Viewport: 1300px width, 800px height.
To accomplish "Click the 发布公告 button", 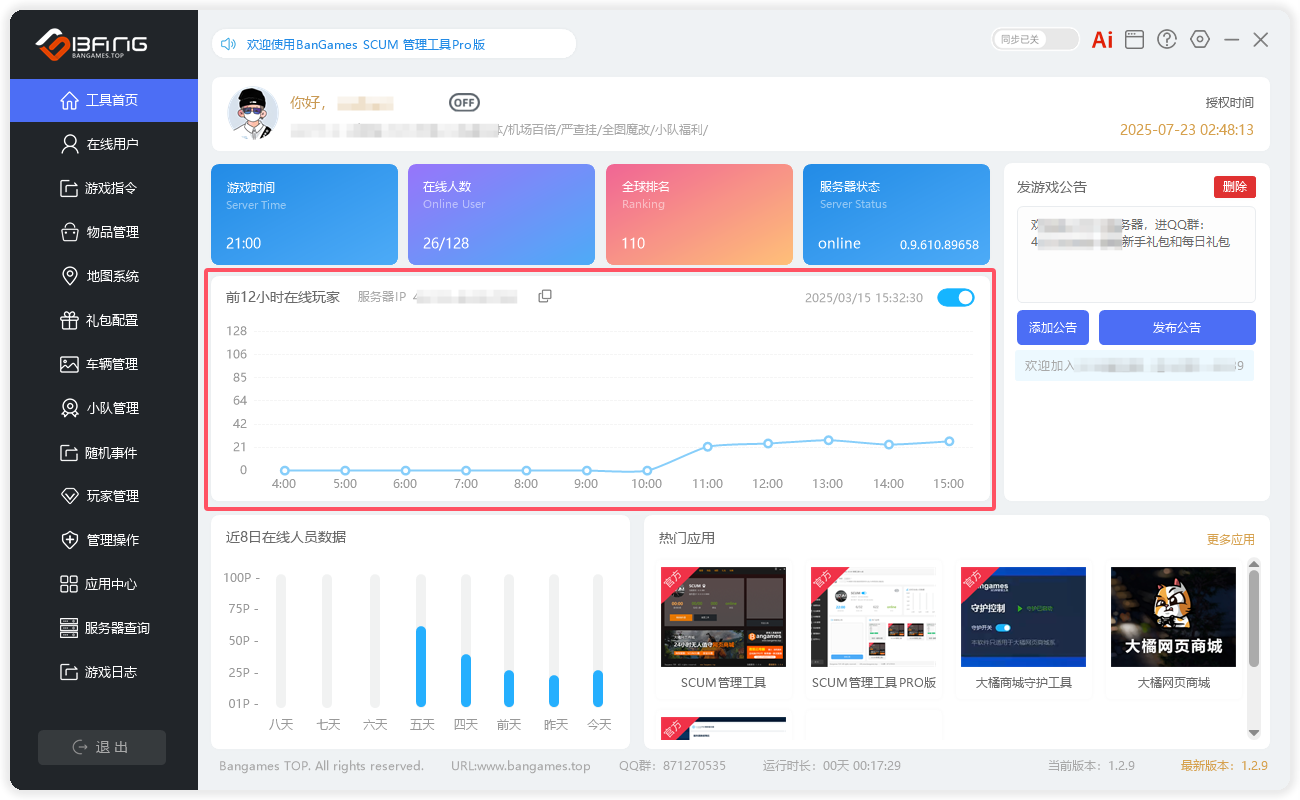I will point(1176,327).
